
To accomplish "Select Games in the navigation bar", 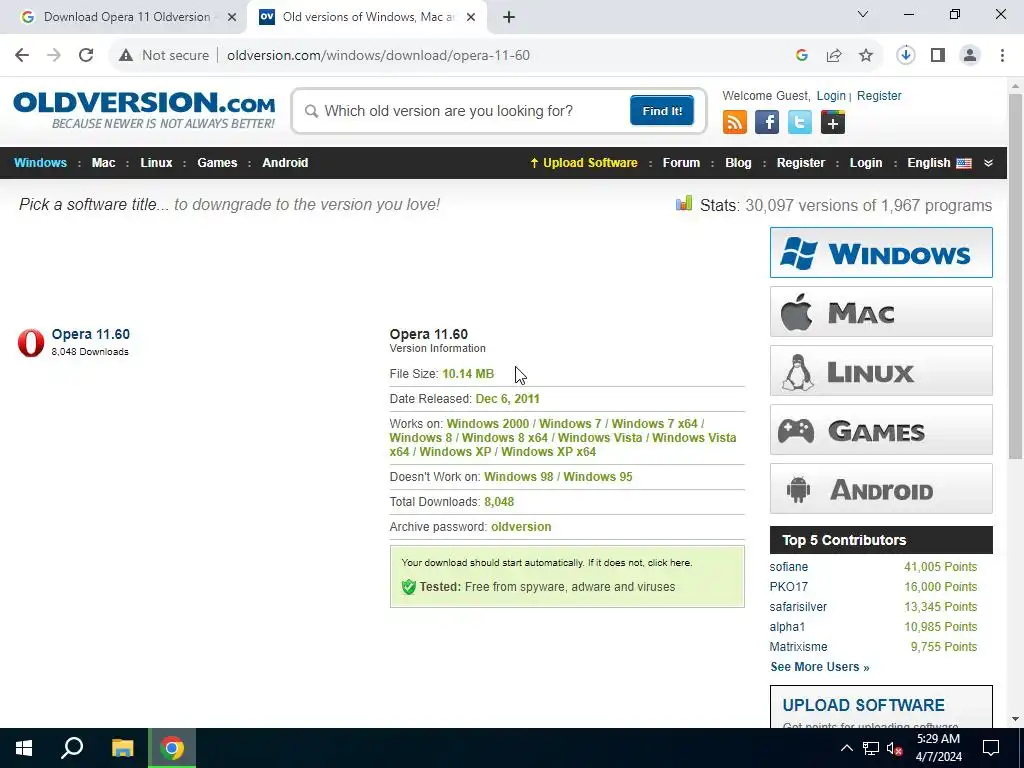I will [x=217, y=163].
